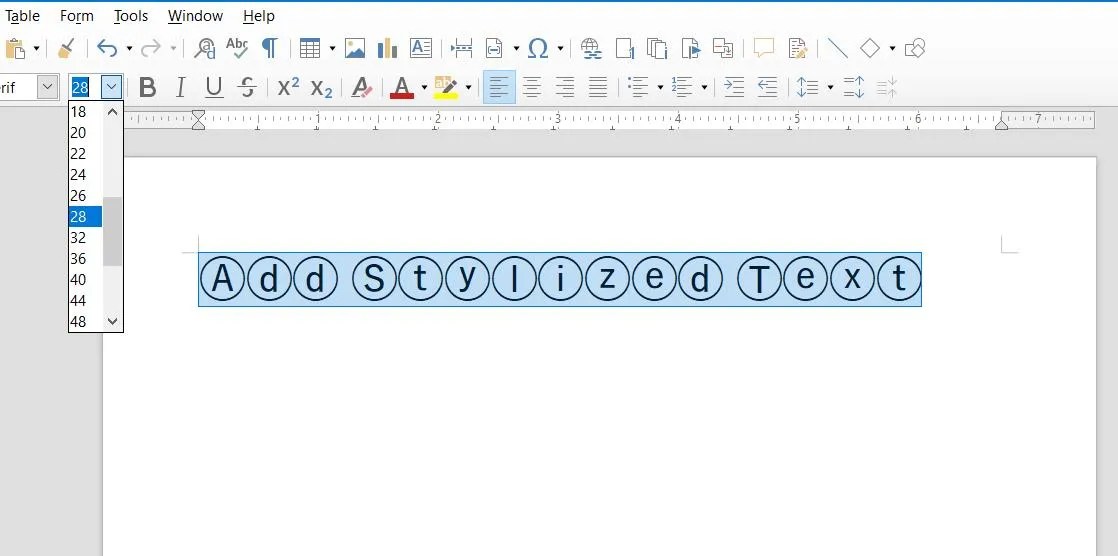Open the Insert Table dropdown arrow

[332, 48]
